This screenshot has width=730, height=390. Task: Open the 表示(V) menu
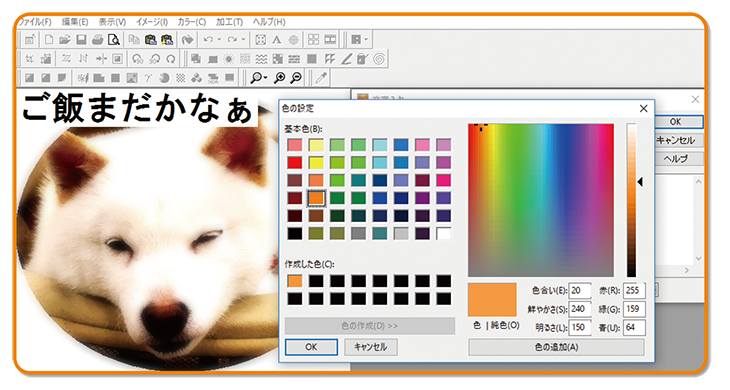(x=112, y=22)
